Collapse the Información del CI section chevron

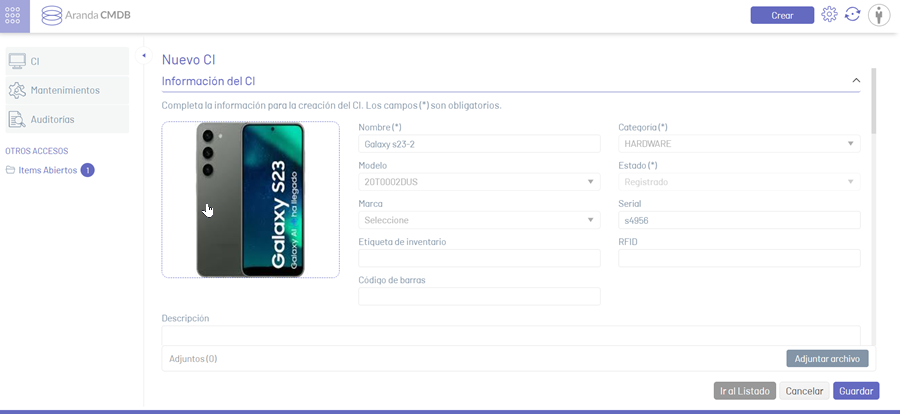[856, 81]
